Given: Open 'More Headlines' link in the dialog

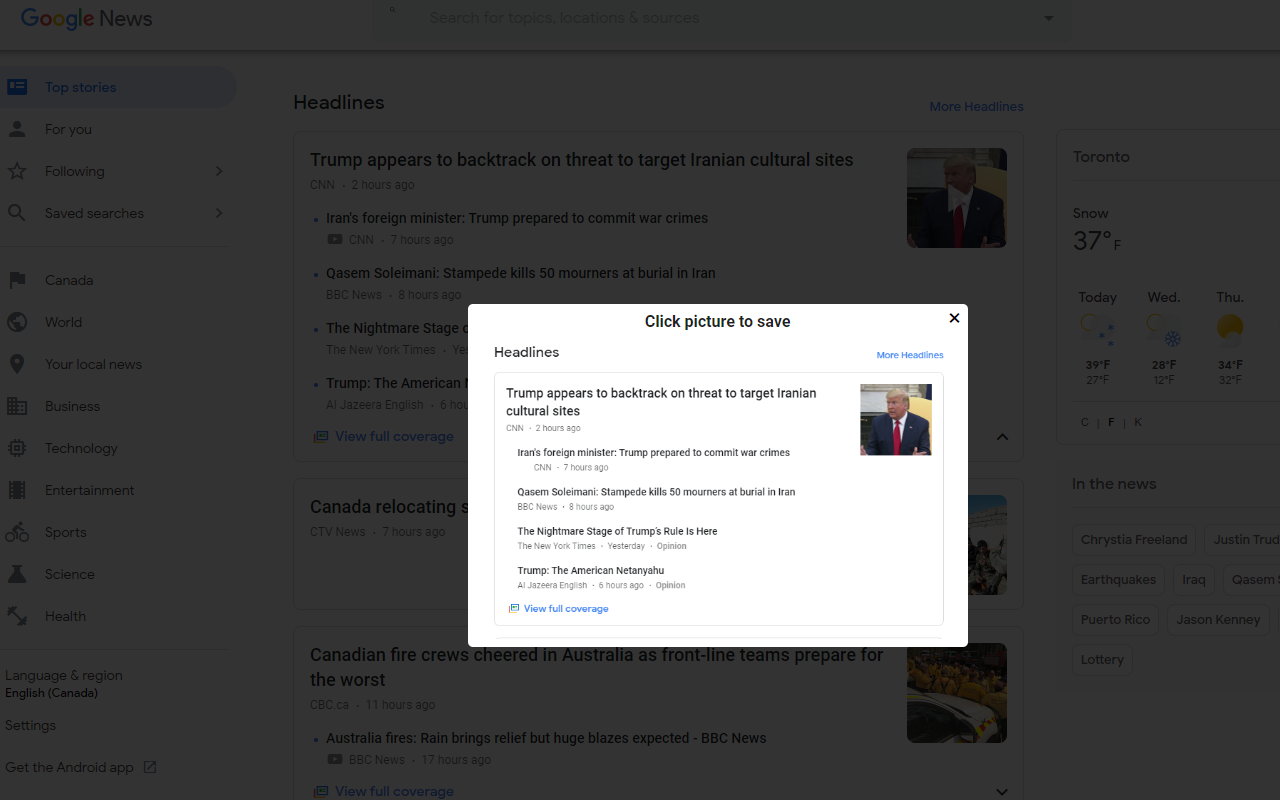Looking at the screenshot, I should (x=910, y=355).
